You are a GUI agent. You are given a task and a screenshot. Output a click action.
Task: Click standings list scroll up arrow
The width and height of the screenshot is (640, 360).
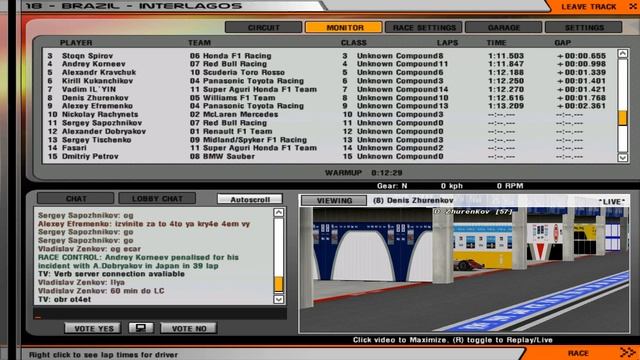pos(622,53)
